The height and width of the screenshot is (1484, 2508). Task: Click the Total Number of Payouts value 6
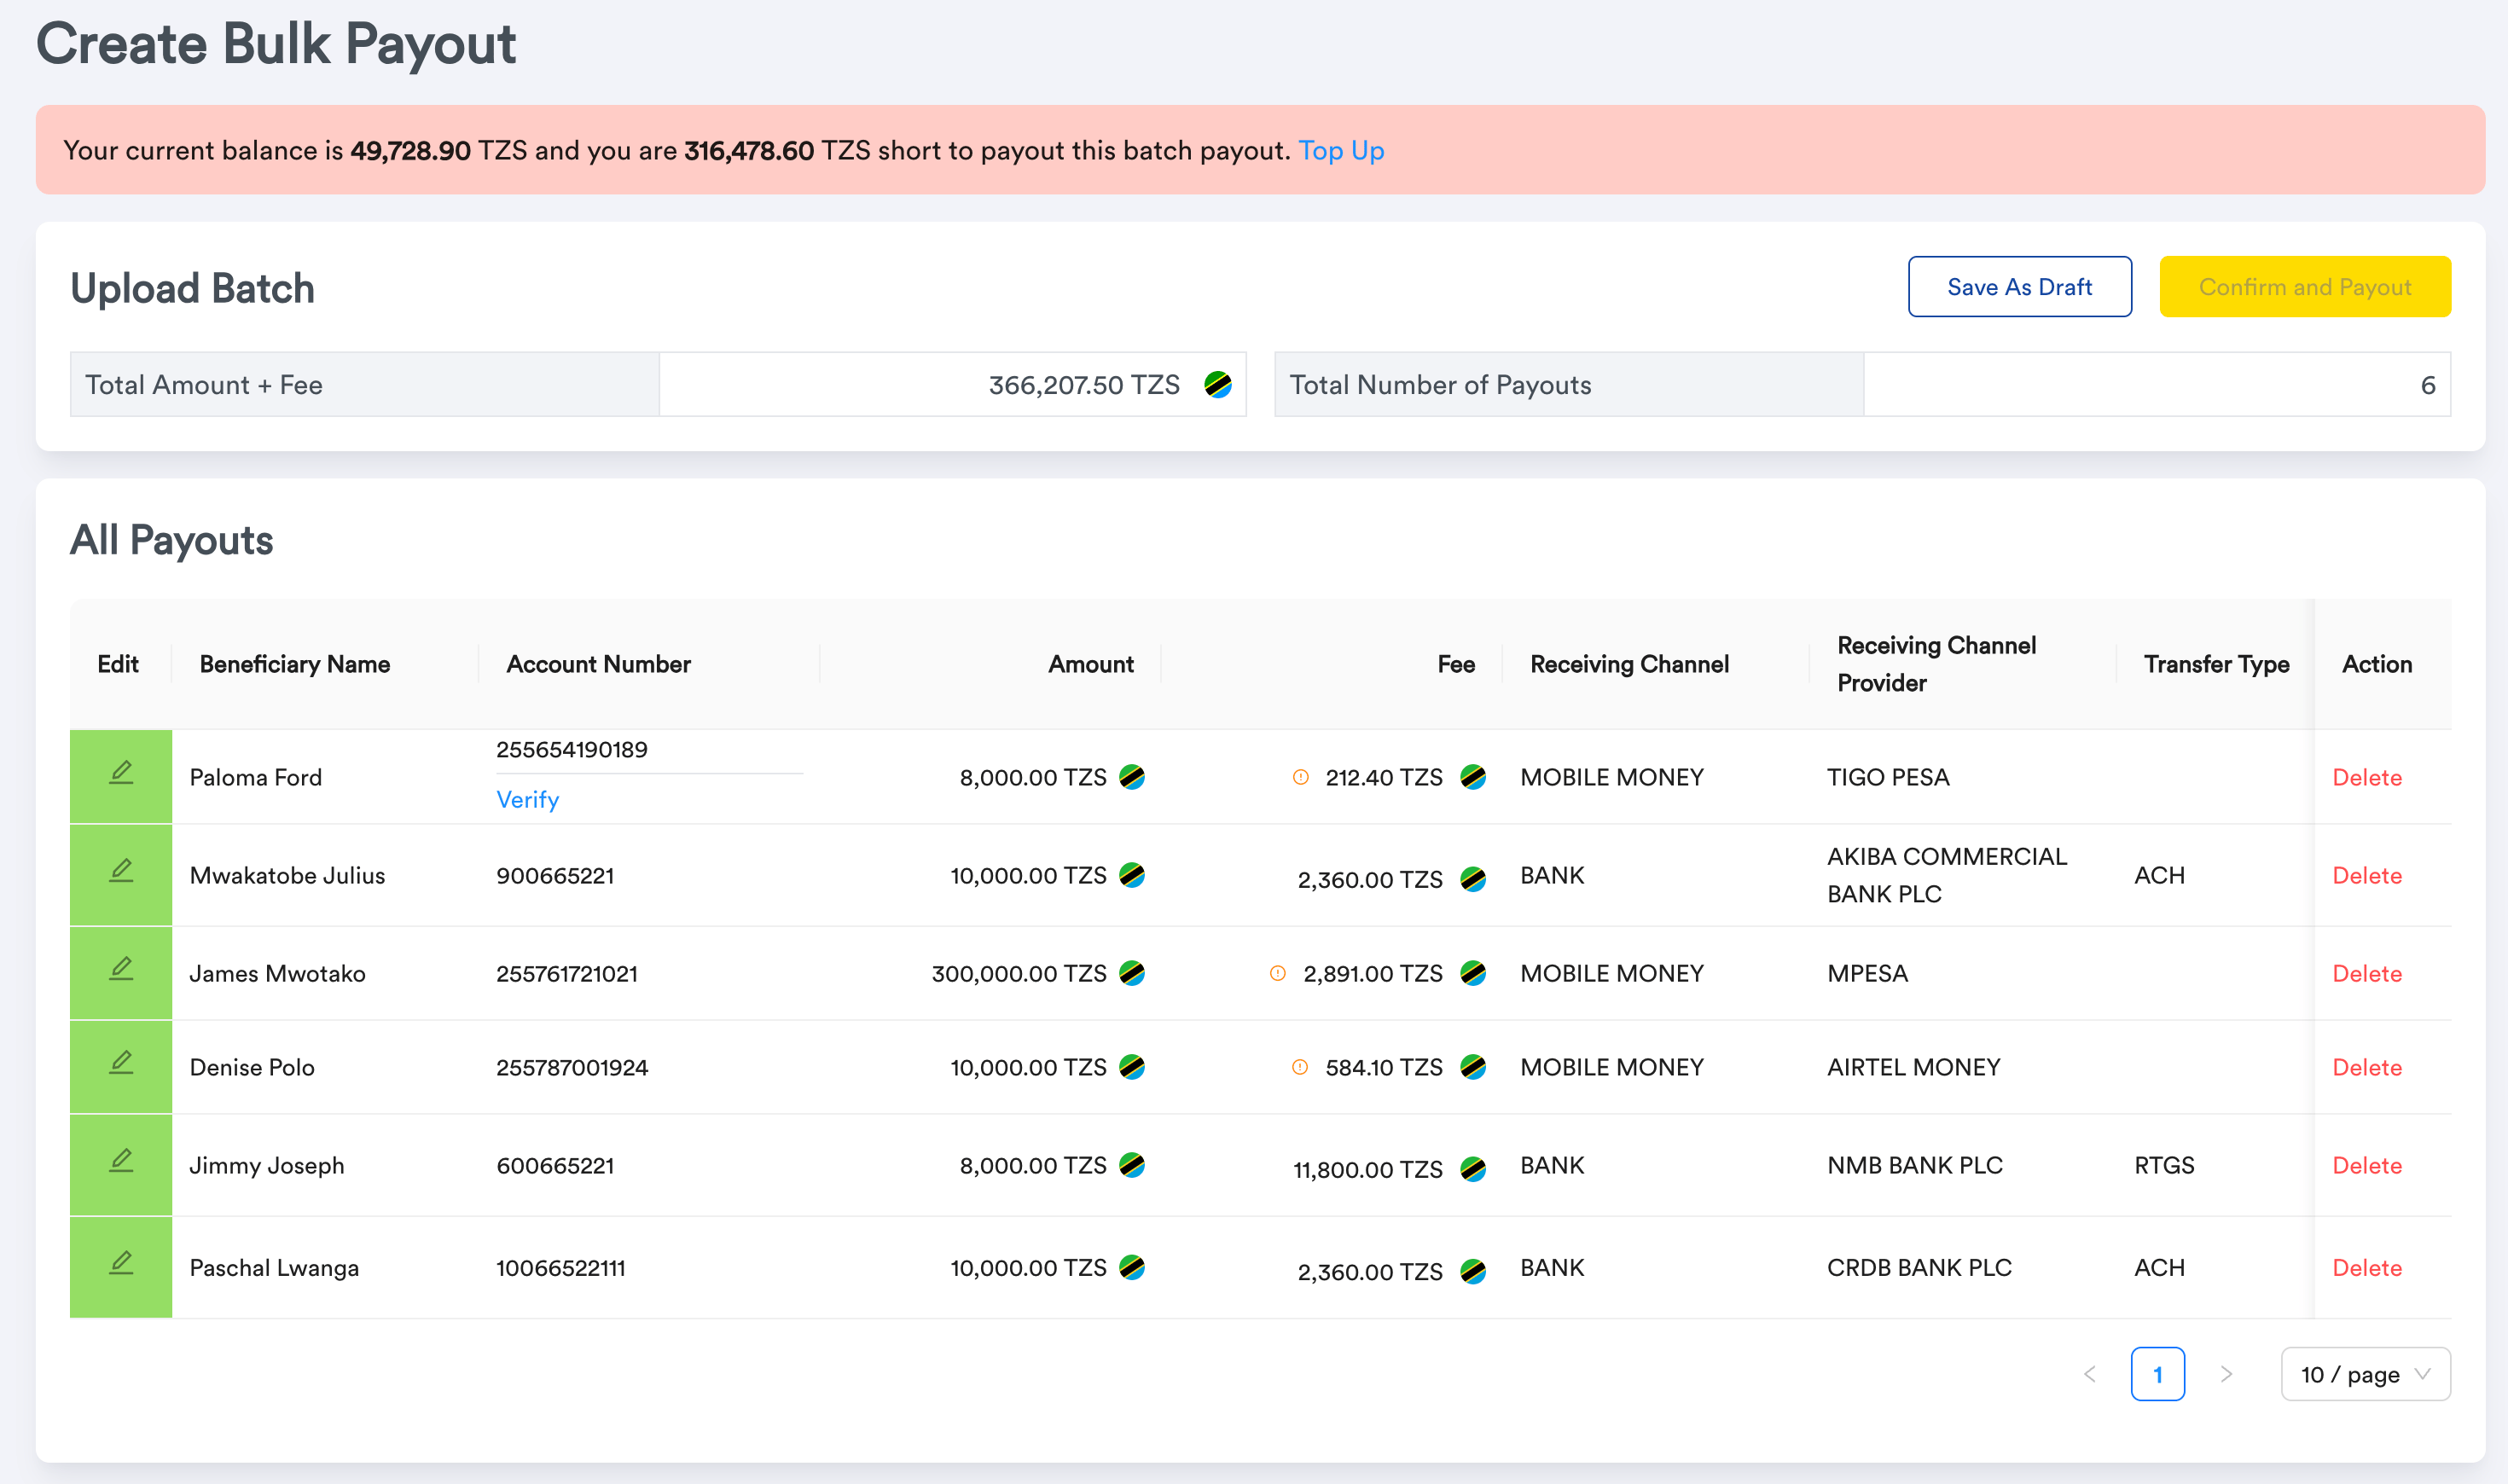point(2427,385)
